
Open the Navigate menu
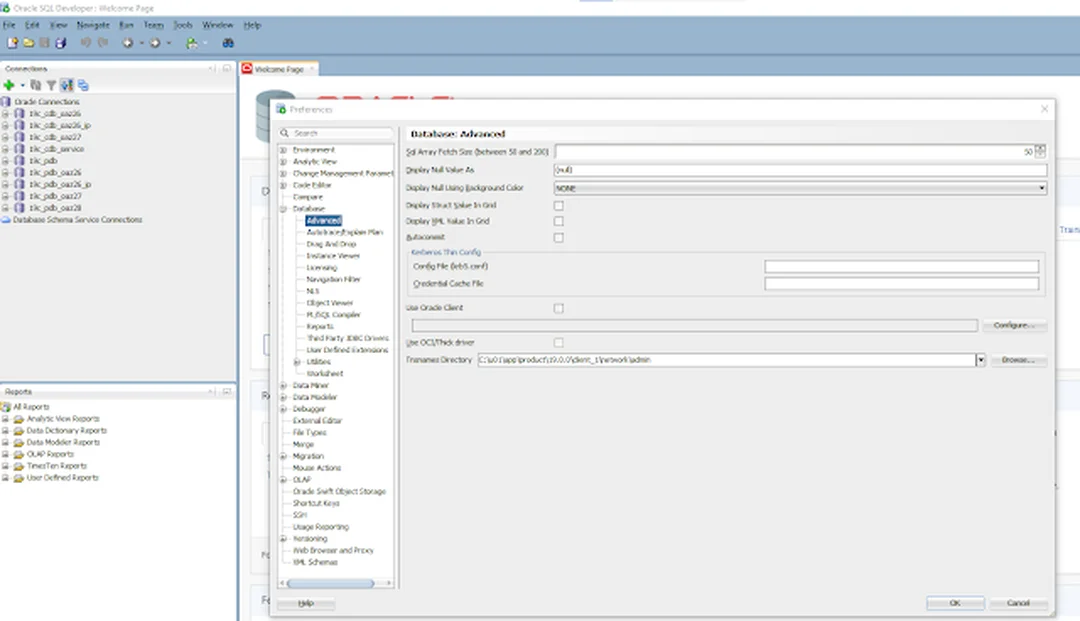point(93,25)
